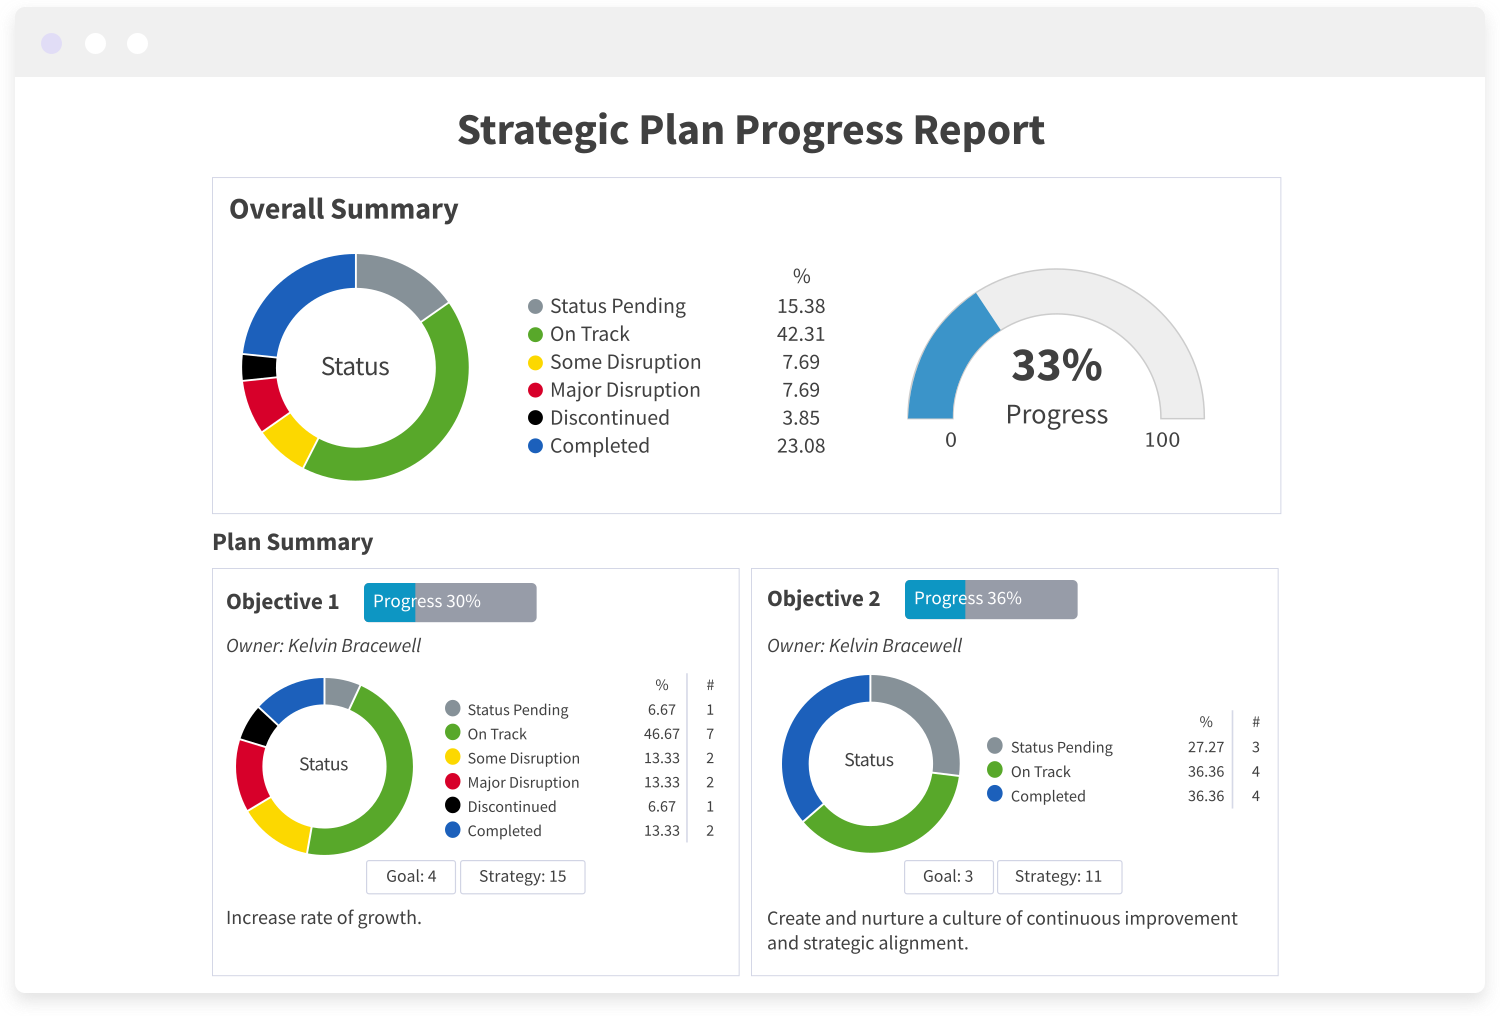Select the Plan Summary section heading
Viewport: 1500px width, 1016px height.
point(292,541)
